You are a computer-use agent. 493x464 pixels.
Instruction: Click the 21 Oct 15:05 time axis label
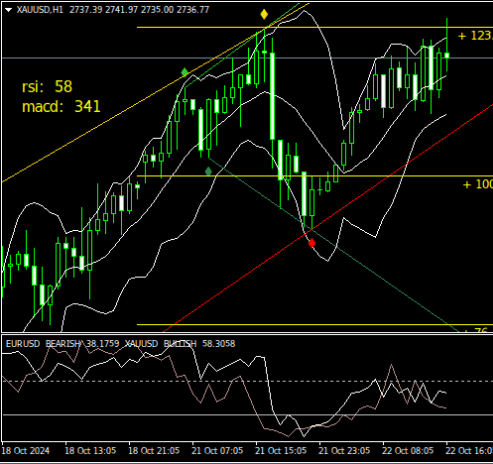(281, 451)
